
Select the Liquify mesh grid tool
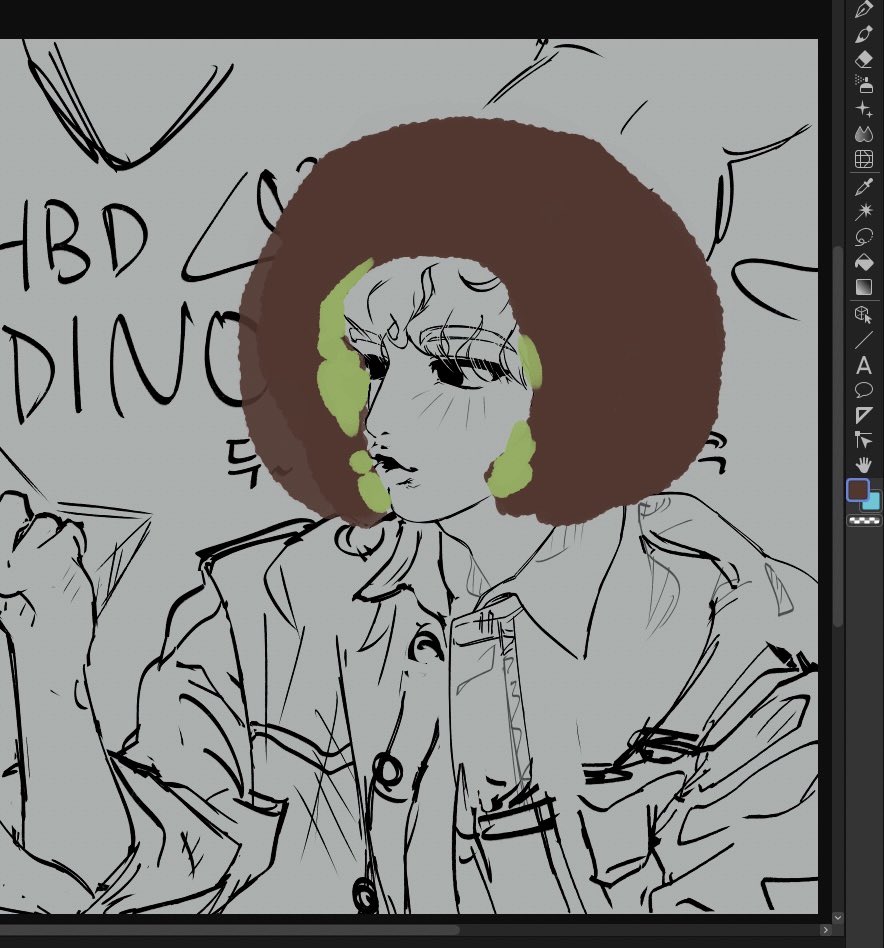click(x=864, y=159)
